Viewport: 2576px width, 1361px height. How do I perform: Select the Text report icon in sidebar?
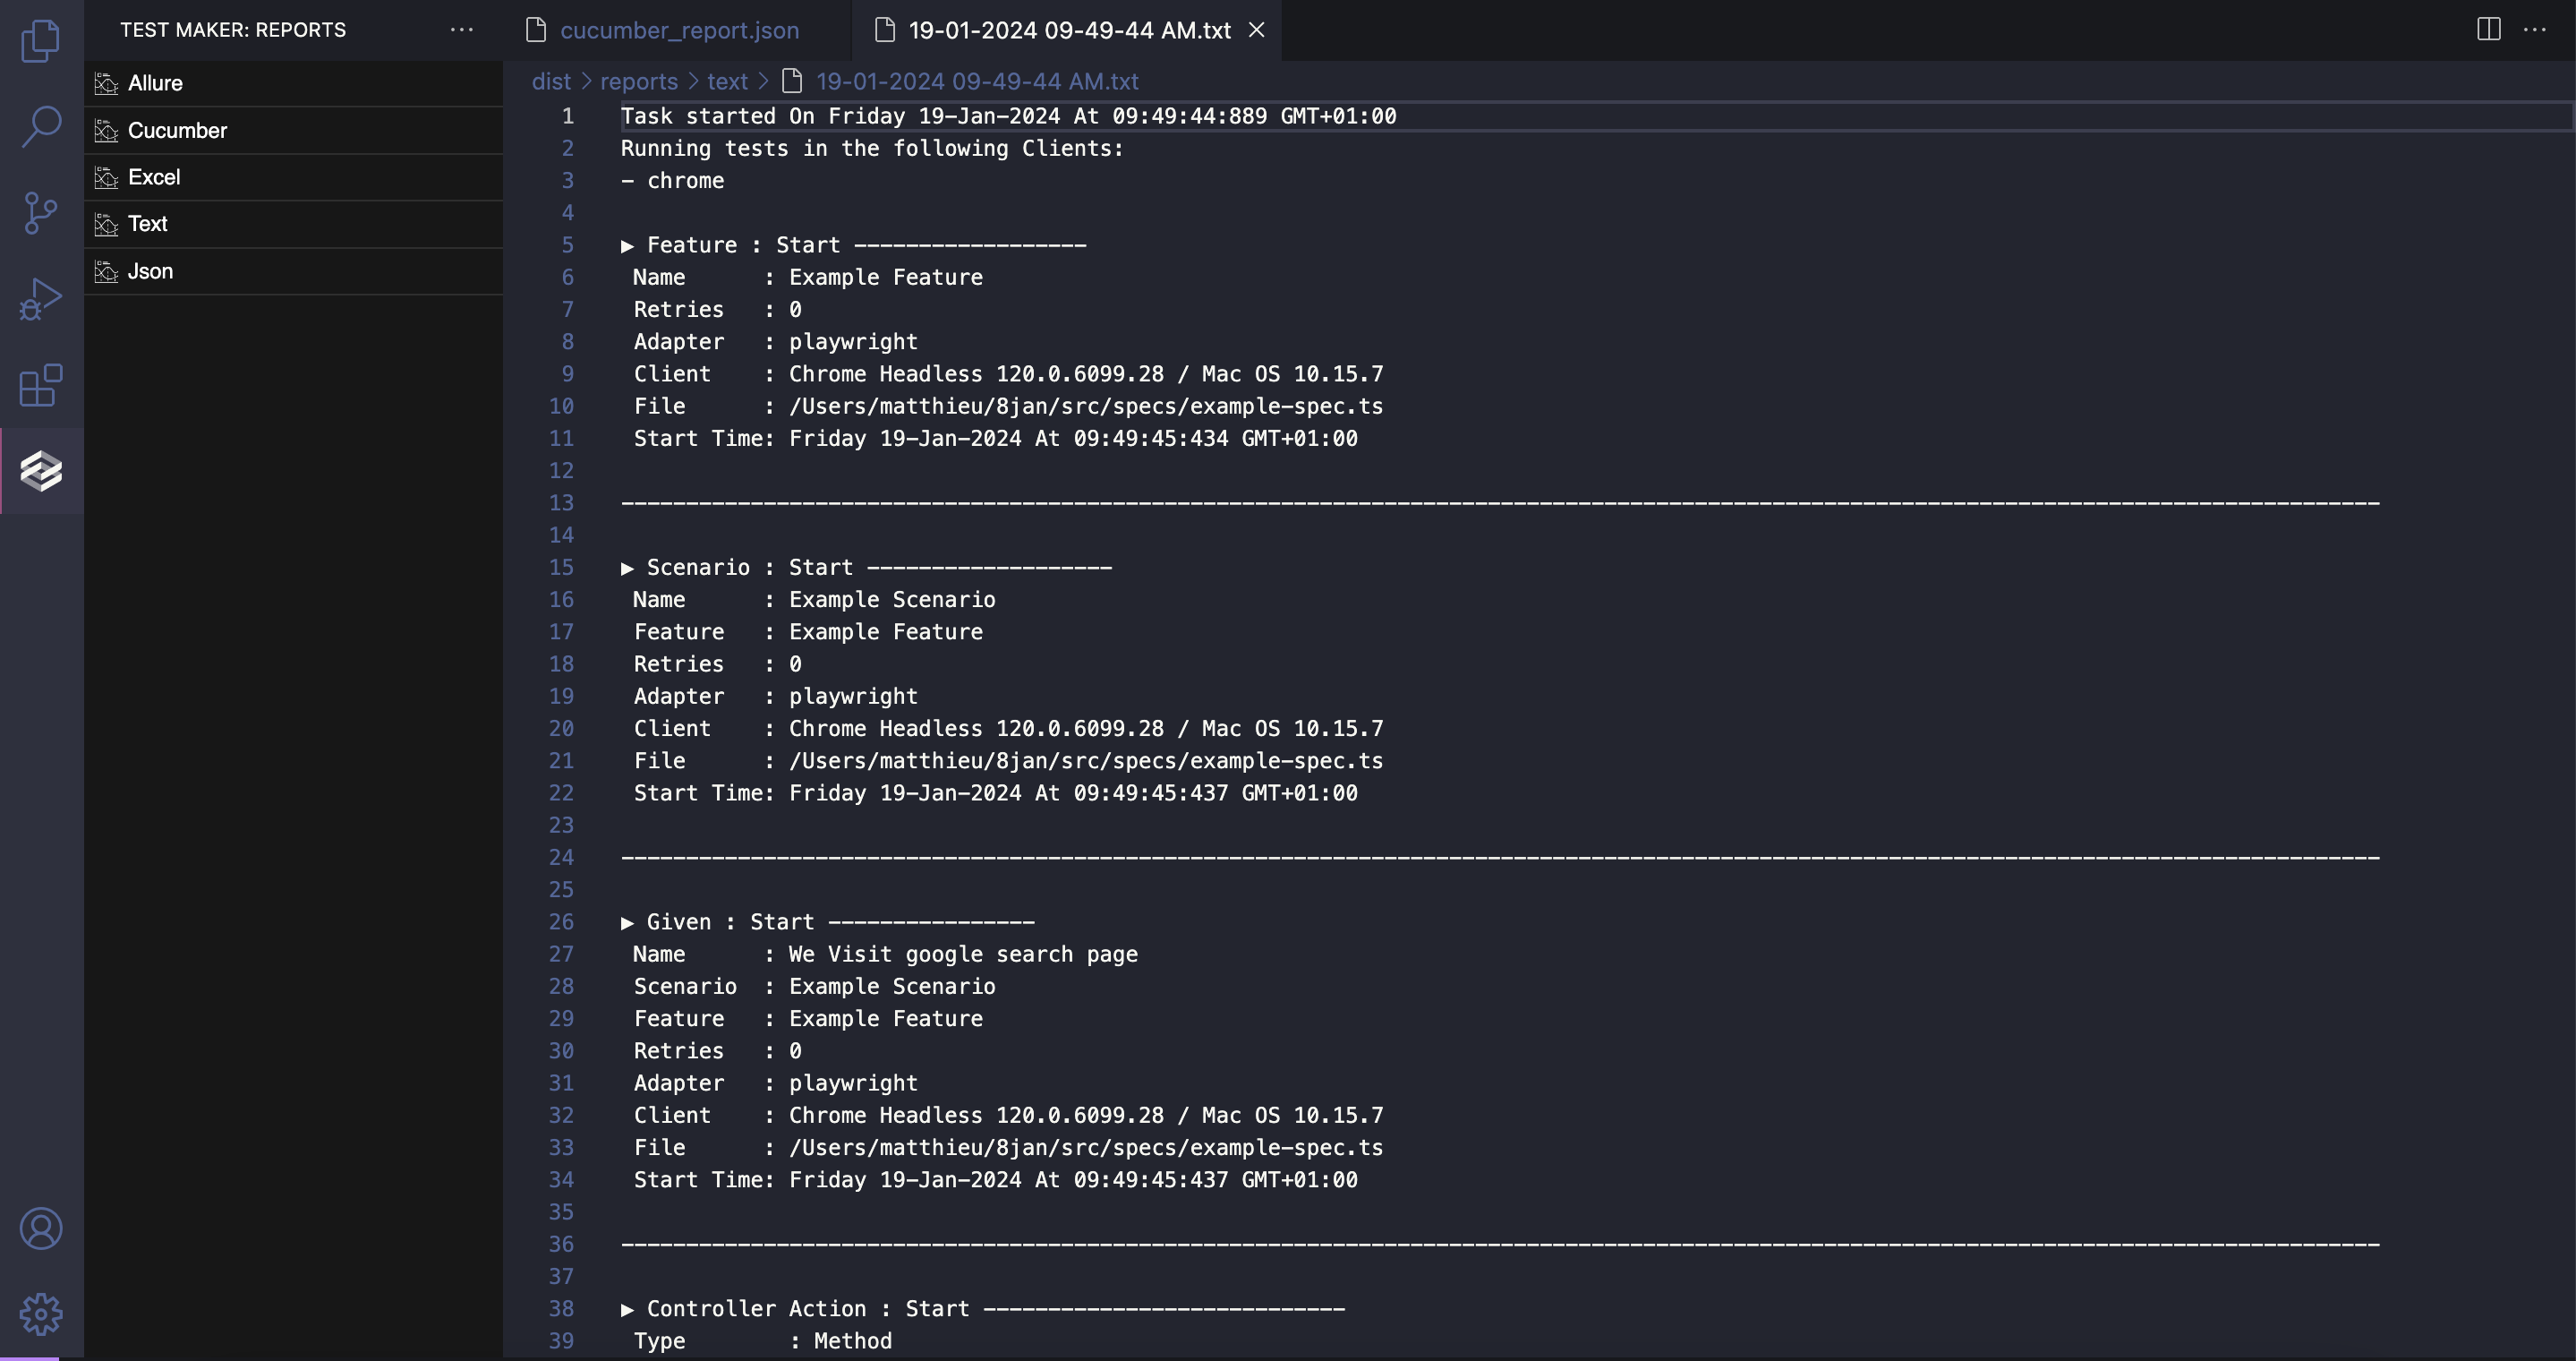click(106, 223)
